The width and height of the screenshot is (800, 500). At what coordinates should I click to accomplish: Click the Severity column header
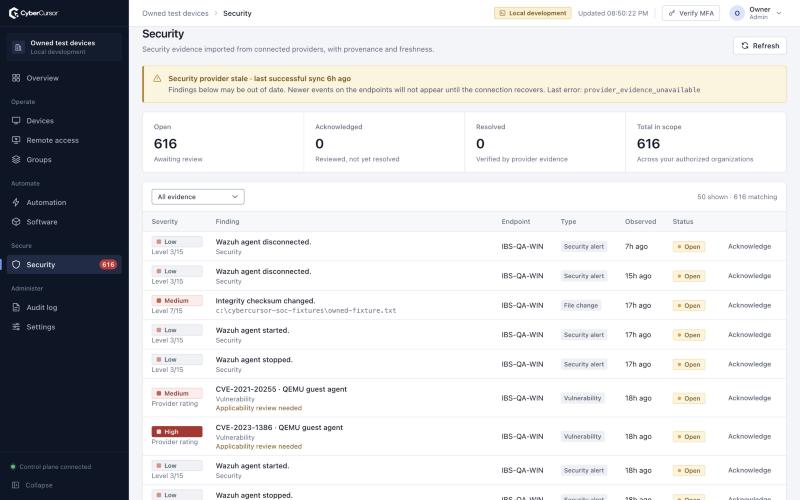pos(164,222)
